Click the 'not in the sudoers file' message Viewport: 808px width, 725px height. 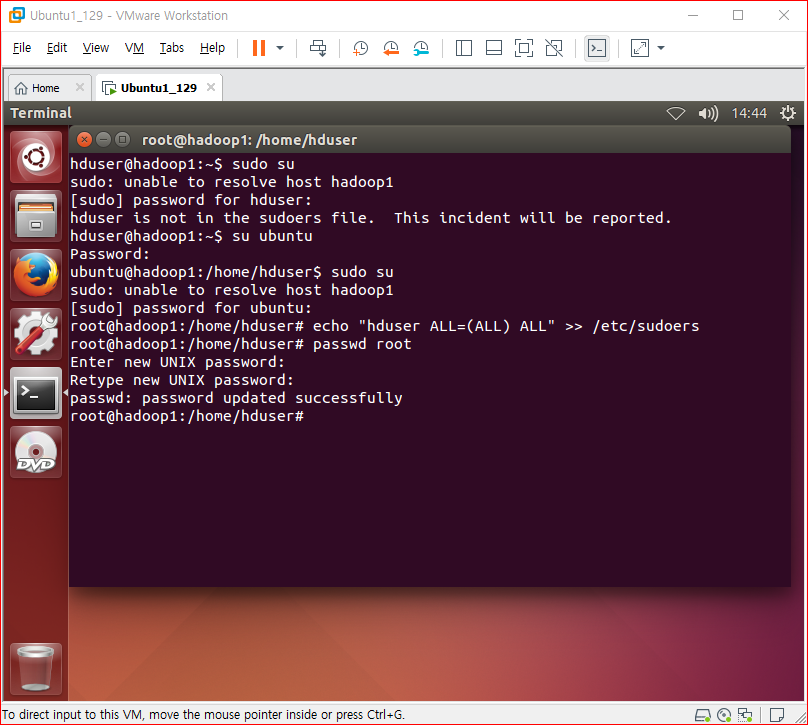coord(371,218)
